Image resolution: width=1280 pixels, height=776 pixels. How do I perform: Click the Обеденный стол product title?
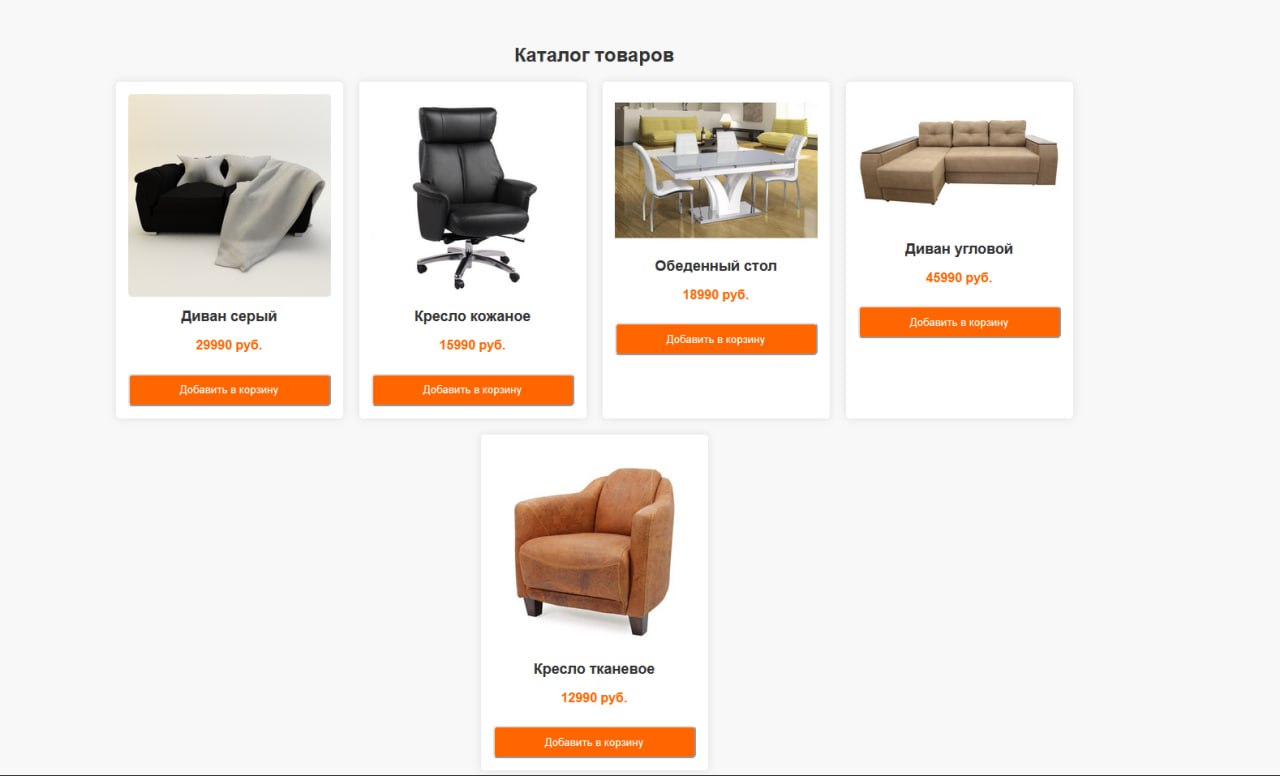pos(716,266)
